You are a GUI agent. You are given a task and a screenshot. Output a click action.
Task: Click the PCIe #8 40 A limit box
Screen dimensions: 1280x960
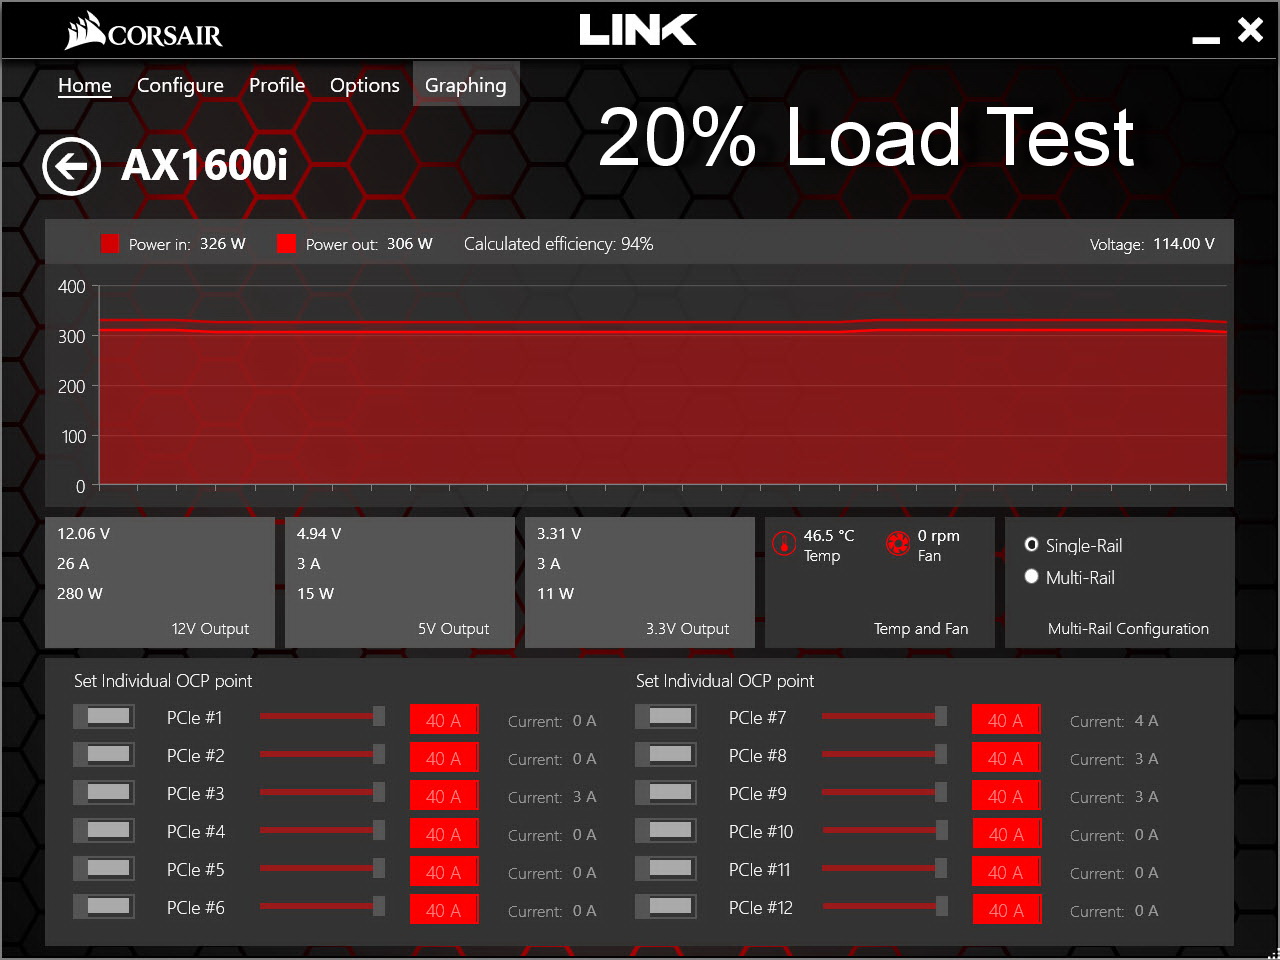tap(1006, 758)
